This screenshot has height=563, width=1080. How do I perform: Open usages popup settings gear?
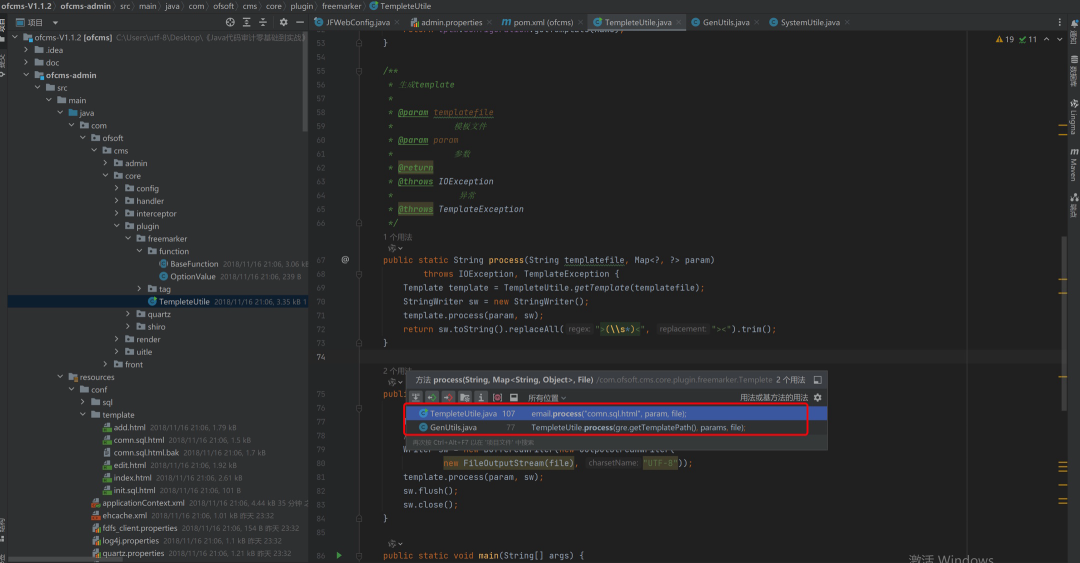tap(818, 398)
